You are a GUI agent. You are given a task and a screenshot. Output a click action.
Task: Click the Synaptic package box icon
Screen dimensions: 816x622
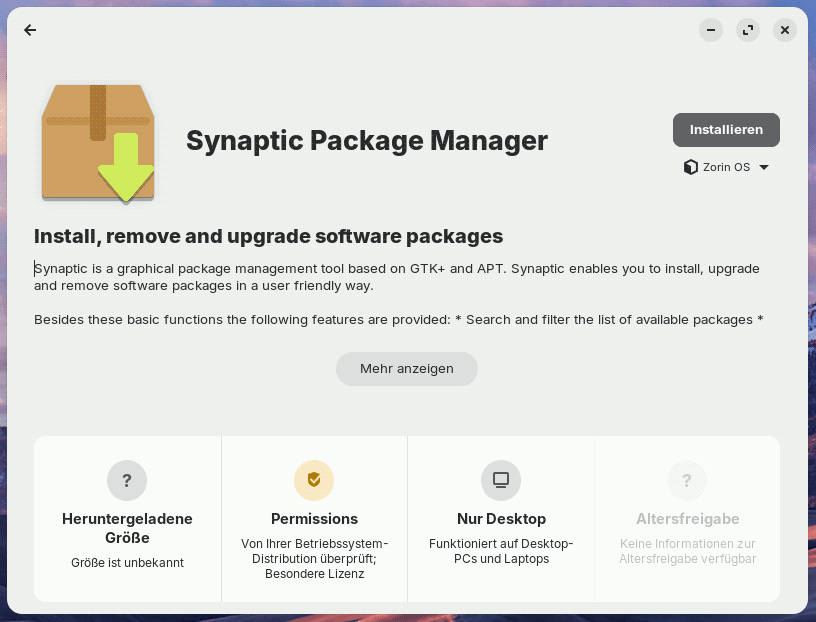tap(98, 143)
